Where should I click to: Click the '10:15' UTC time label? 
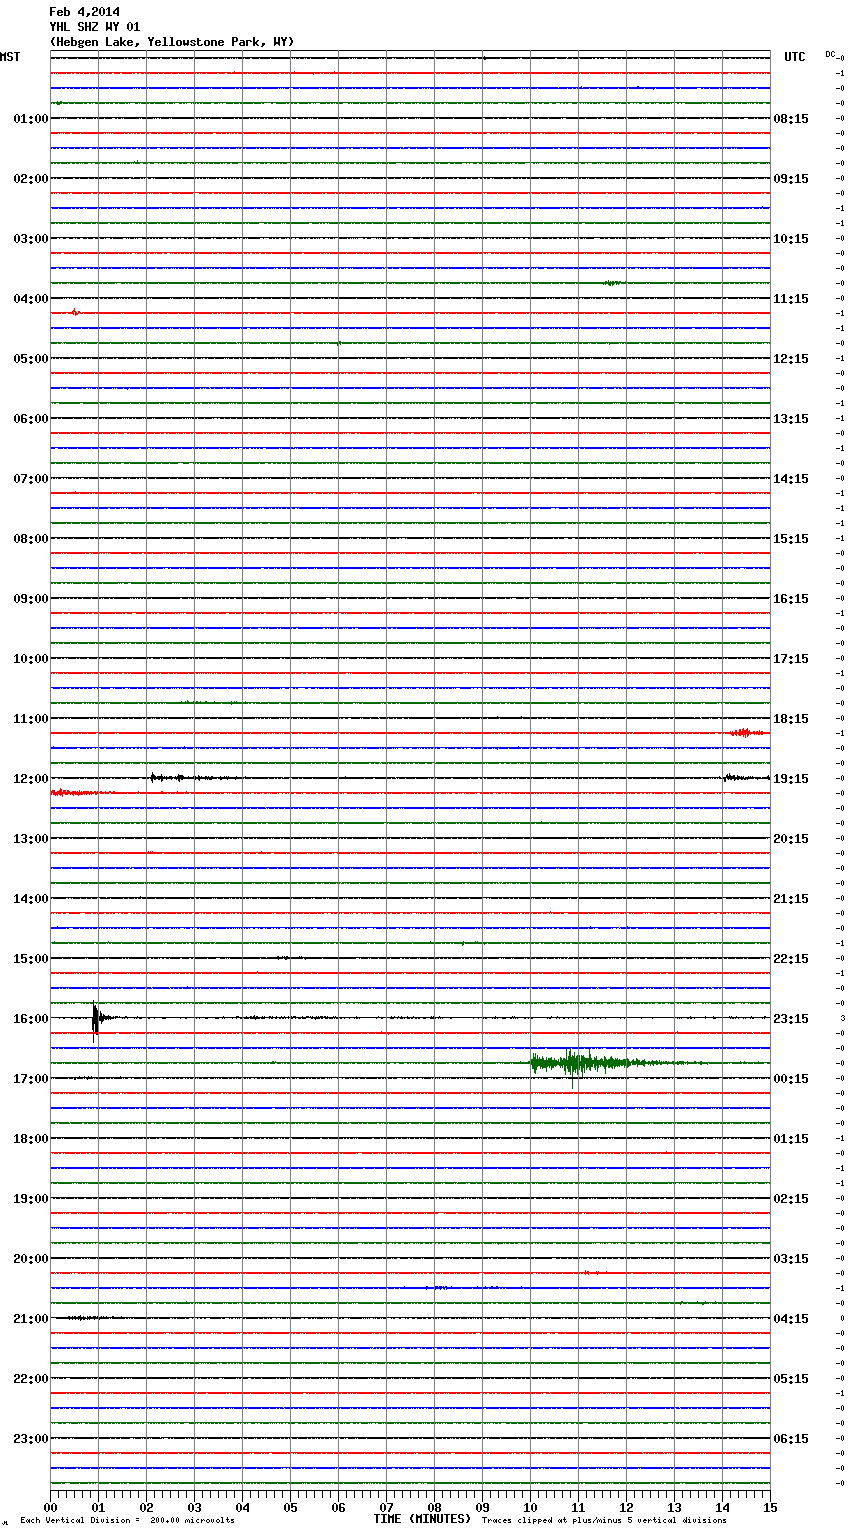(x=791, y=239)
